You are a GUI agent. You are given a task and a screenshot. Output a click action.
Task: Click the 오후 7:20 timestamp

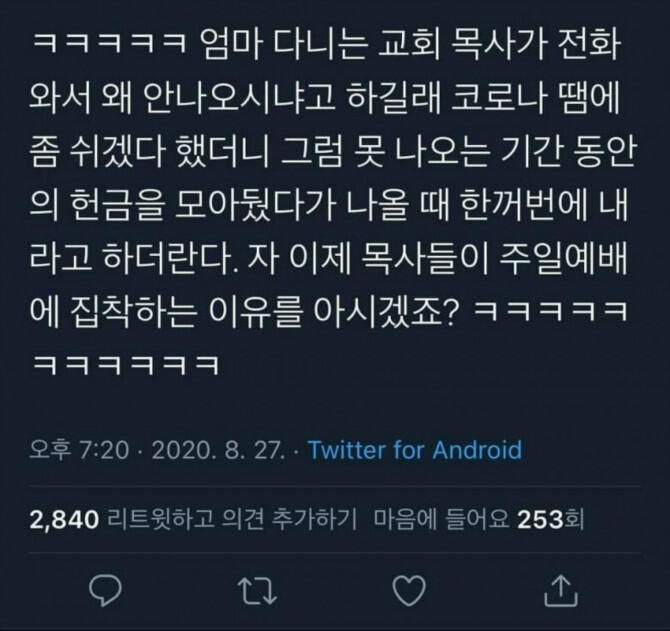click(79, 450)
